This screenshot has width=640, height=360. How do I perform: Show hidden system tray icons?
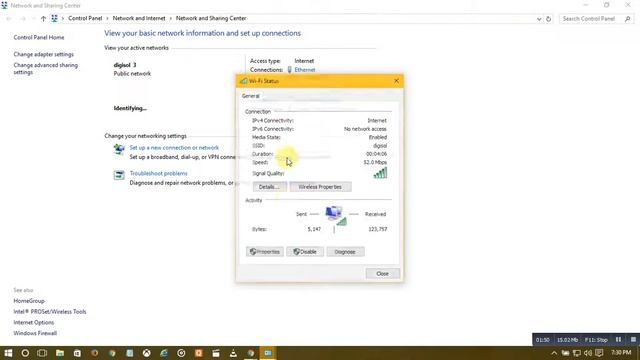(554, 353)
